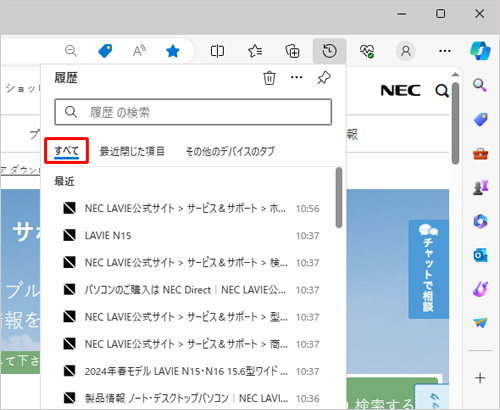Open the sidebar Microsoft 365 icon
The height and width of the screenshot is (410, 500).
(480, 221)
